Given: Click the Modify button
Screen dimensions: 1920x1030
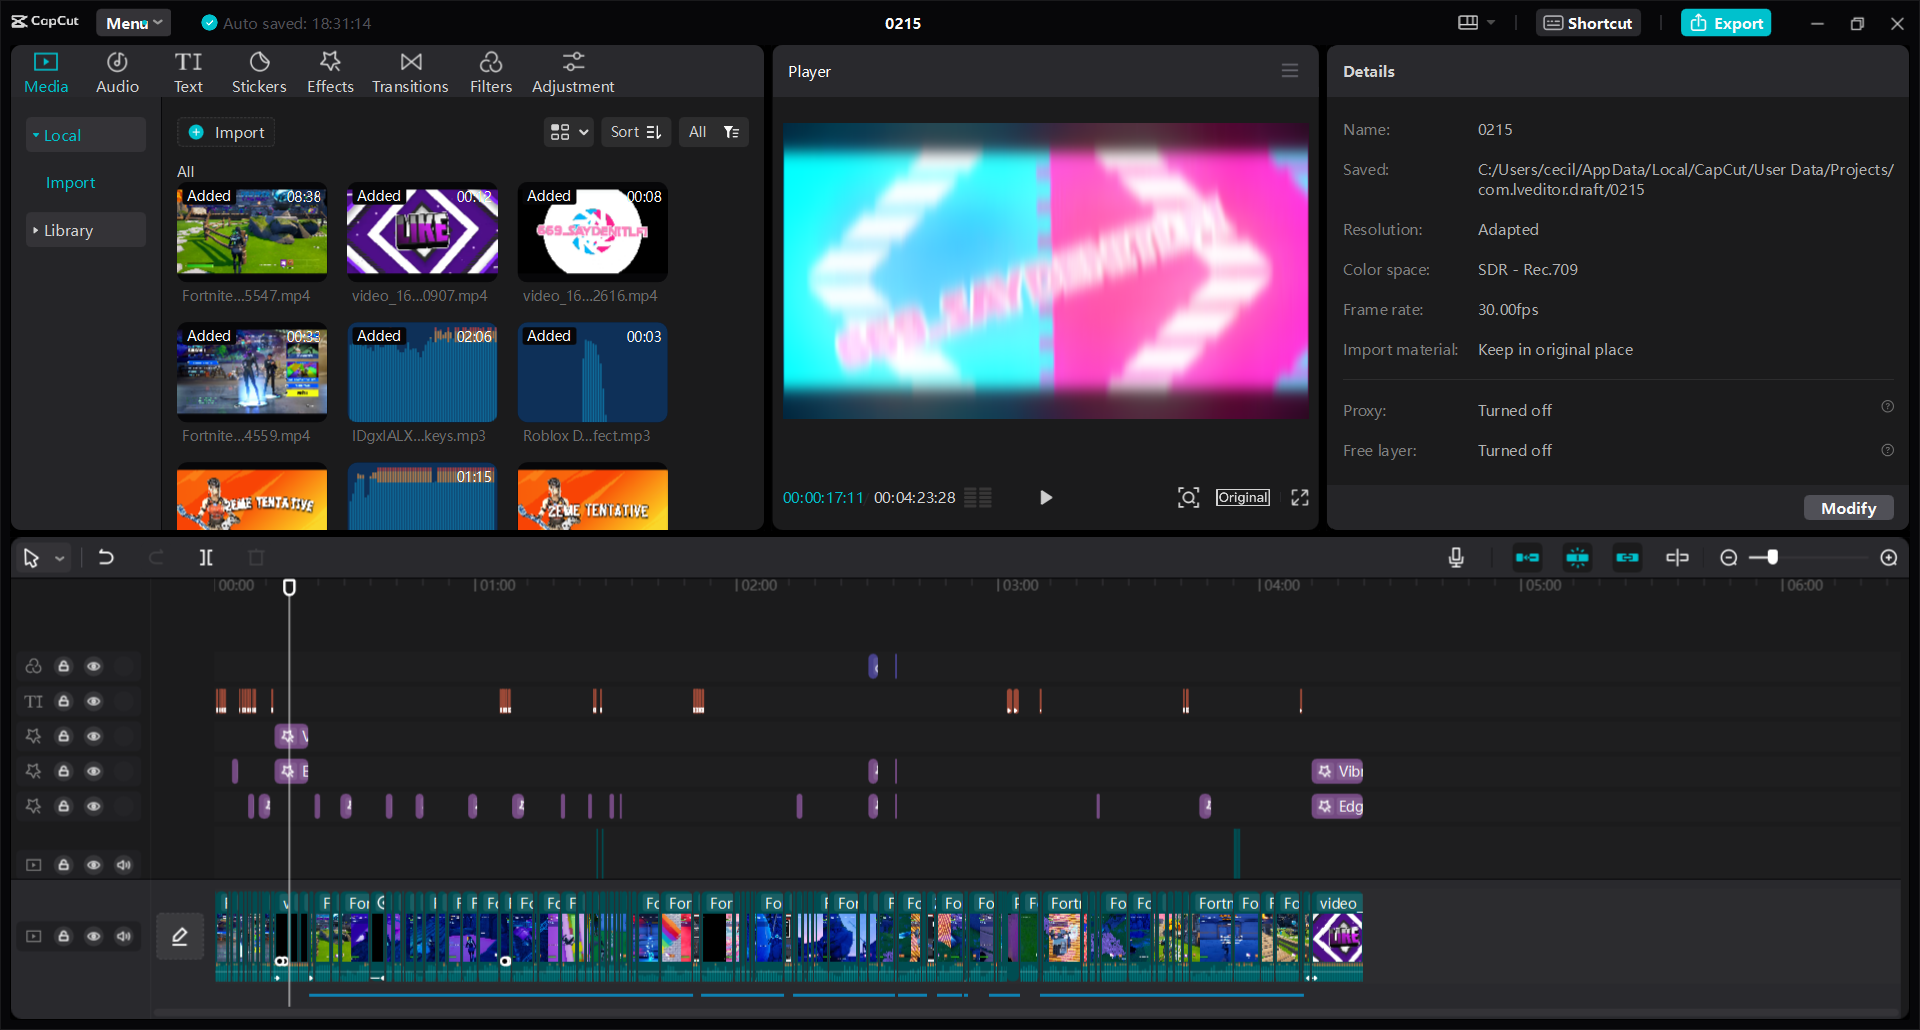Looking at the screenshot, I should click(1848, 508).
